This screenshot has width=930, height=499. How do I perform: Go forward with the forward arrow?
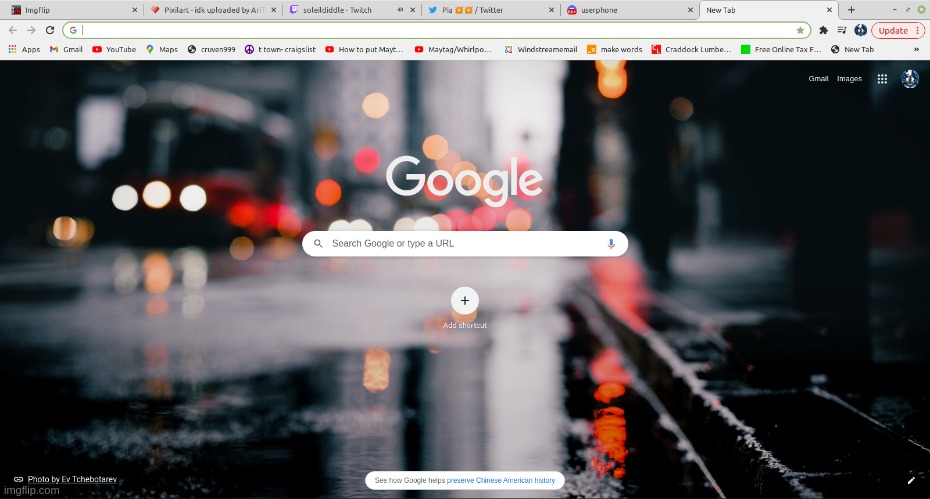[x=31, y=30]
